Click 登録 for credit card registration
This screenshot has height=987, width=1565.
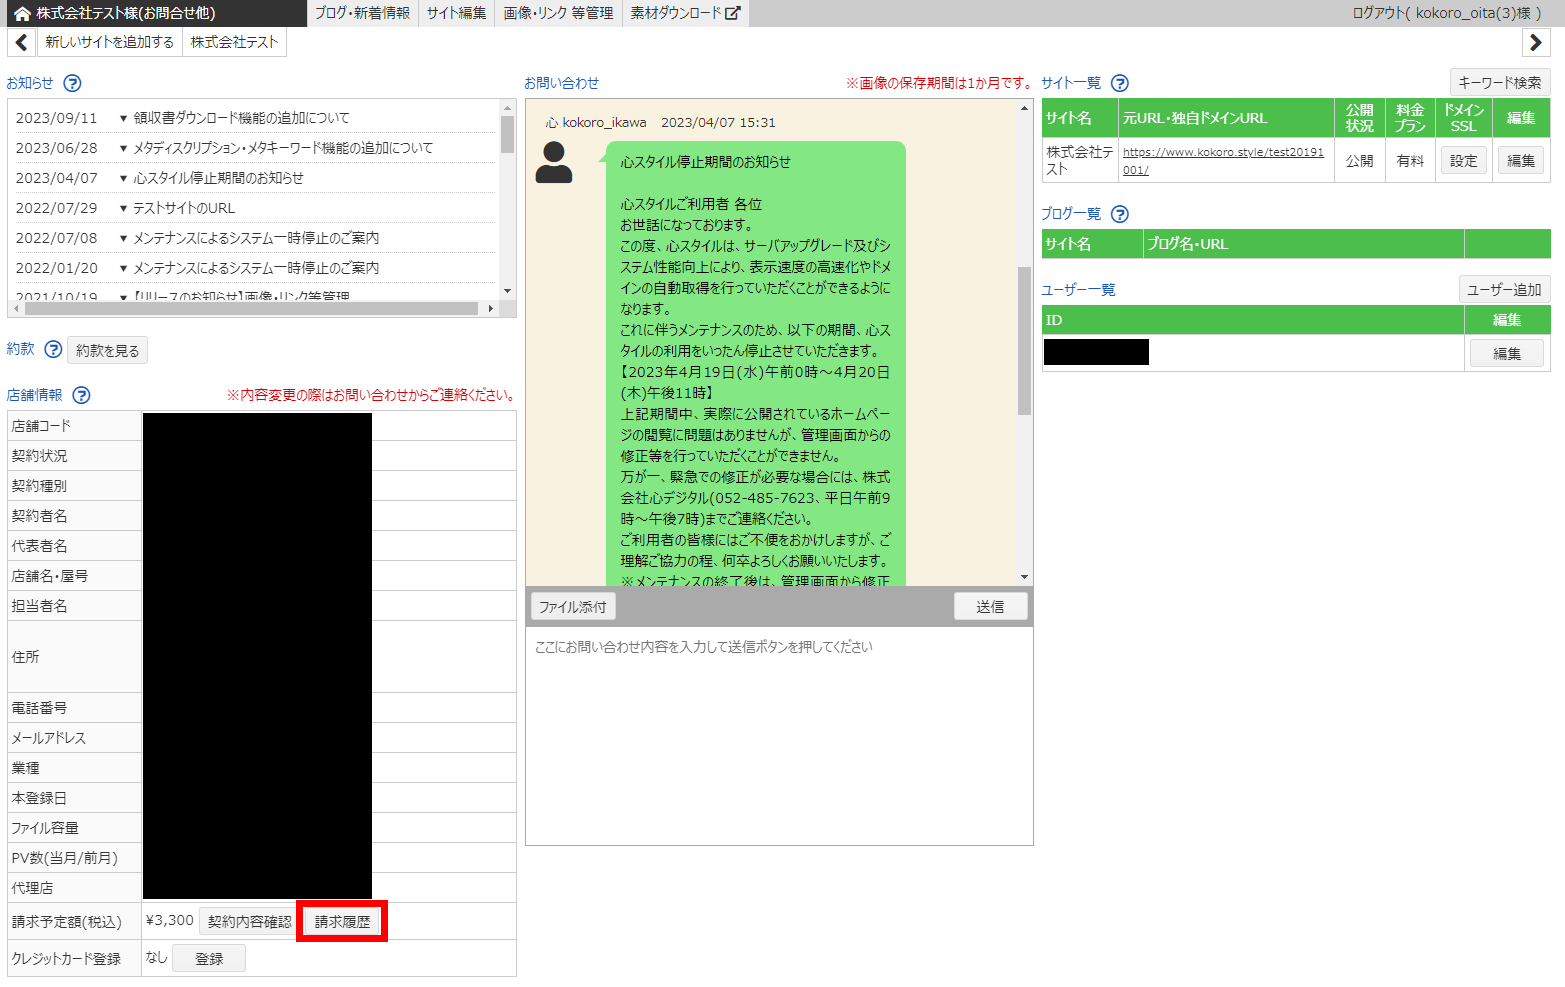click(x=209, y=959)
